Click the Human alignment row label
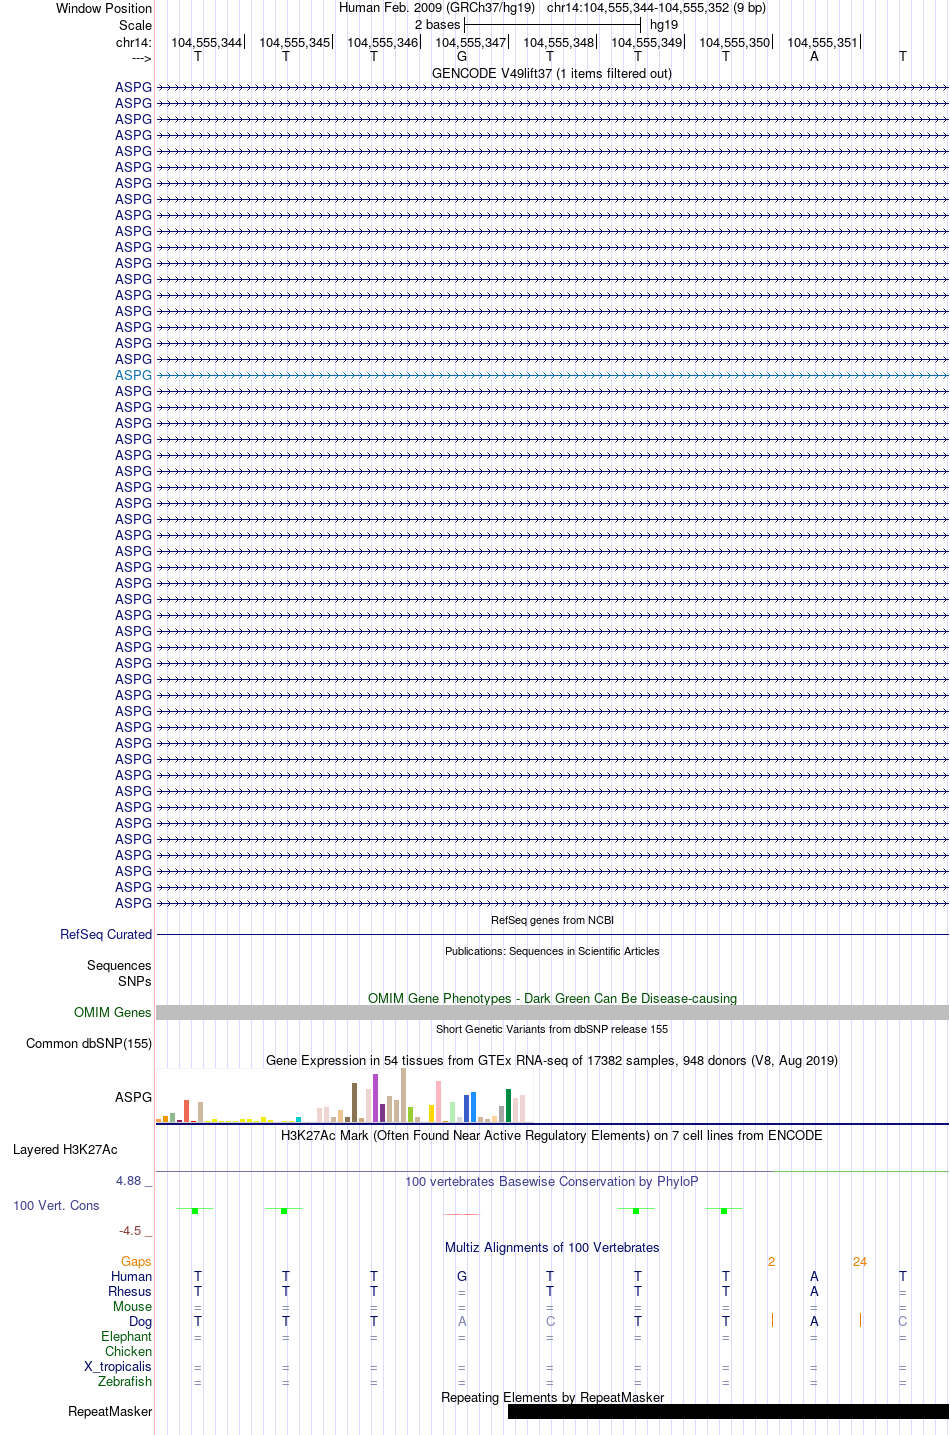 point(131,1276)
